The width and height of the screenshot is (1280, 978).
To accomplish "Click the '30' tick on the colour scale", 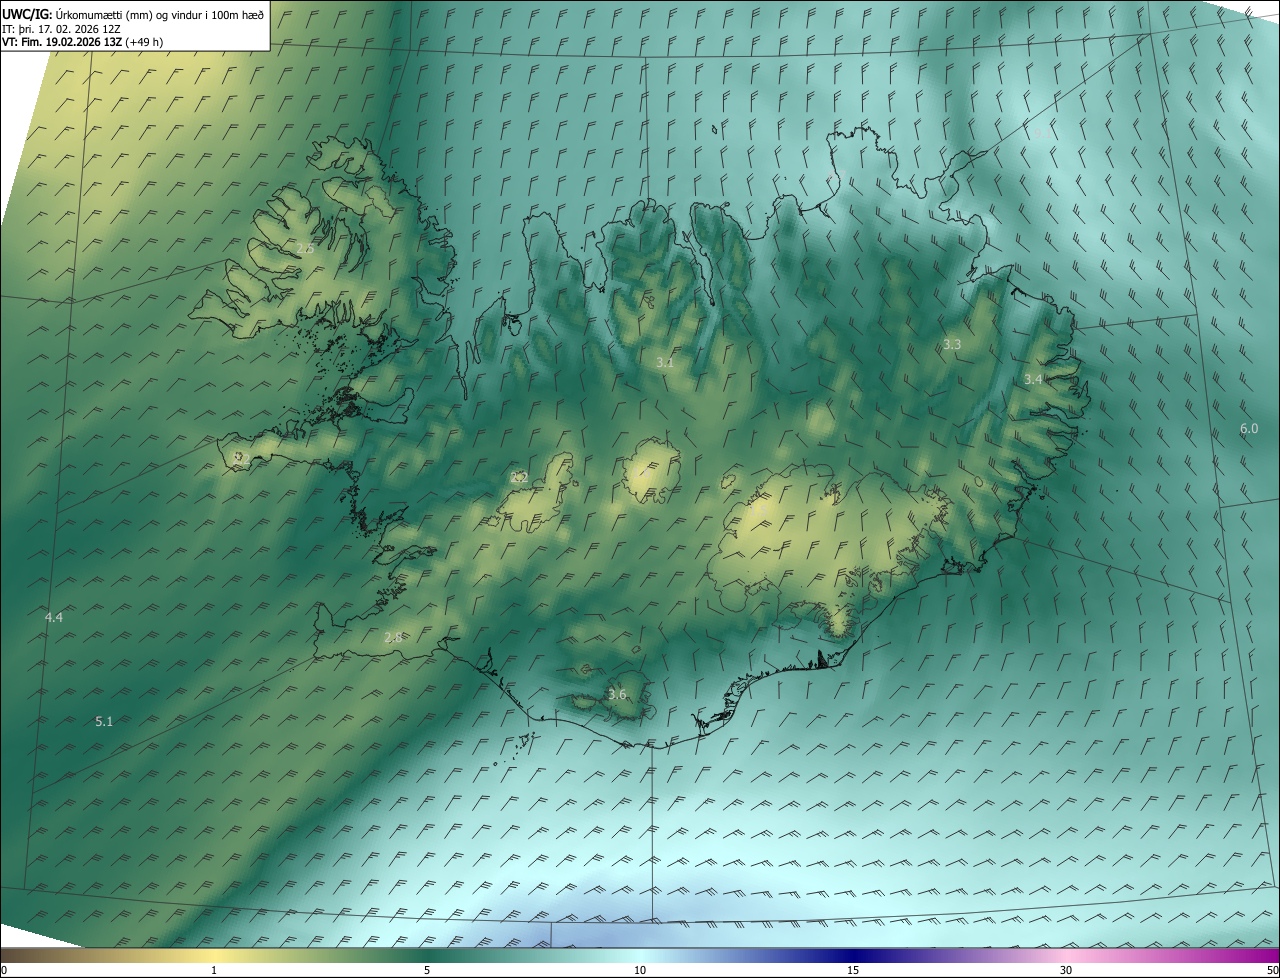I will 1066,970.
